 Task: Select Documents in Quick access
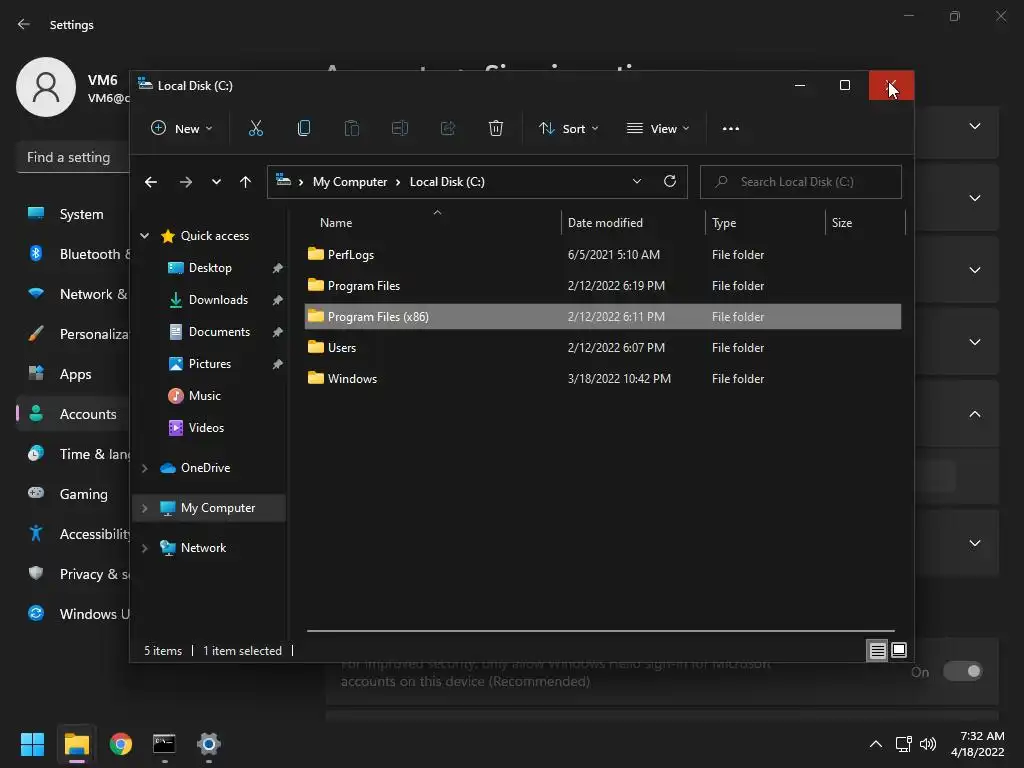[219, 332]
